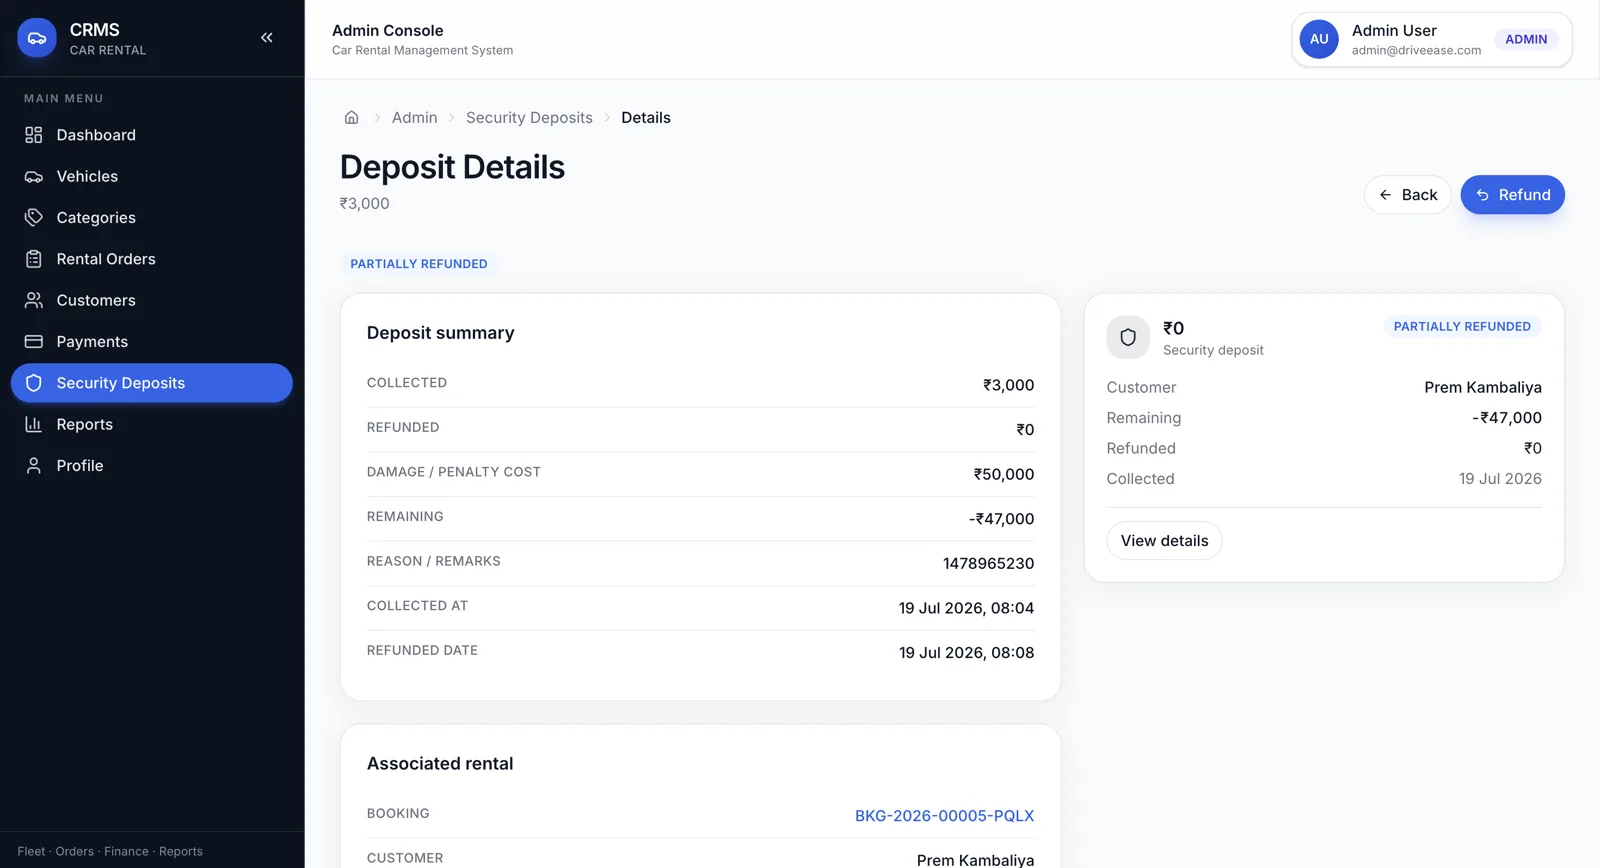This screenshot has height=868, width=1600.
Task: Click the Admin User name in header
Action: (x=1394, y=31)
